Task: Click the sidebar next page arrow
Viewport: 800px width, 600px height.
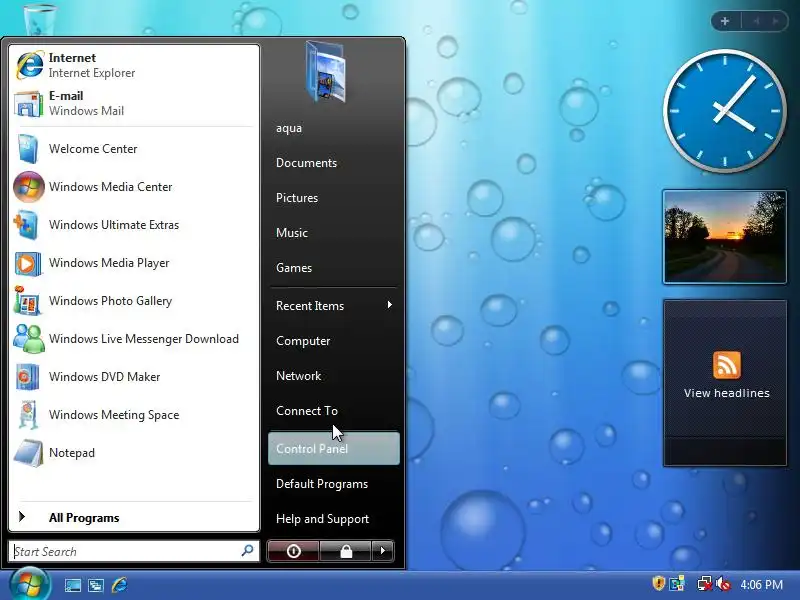Action: [x=775, y=21]
